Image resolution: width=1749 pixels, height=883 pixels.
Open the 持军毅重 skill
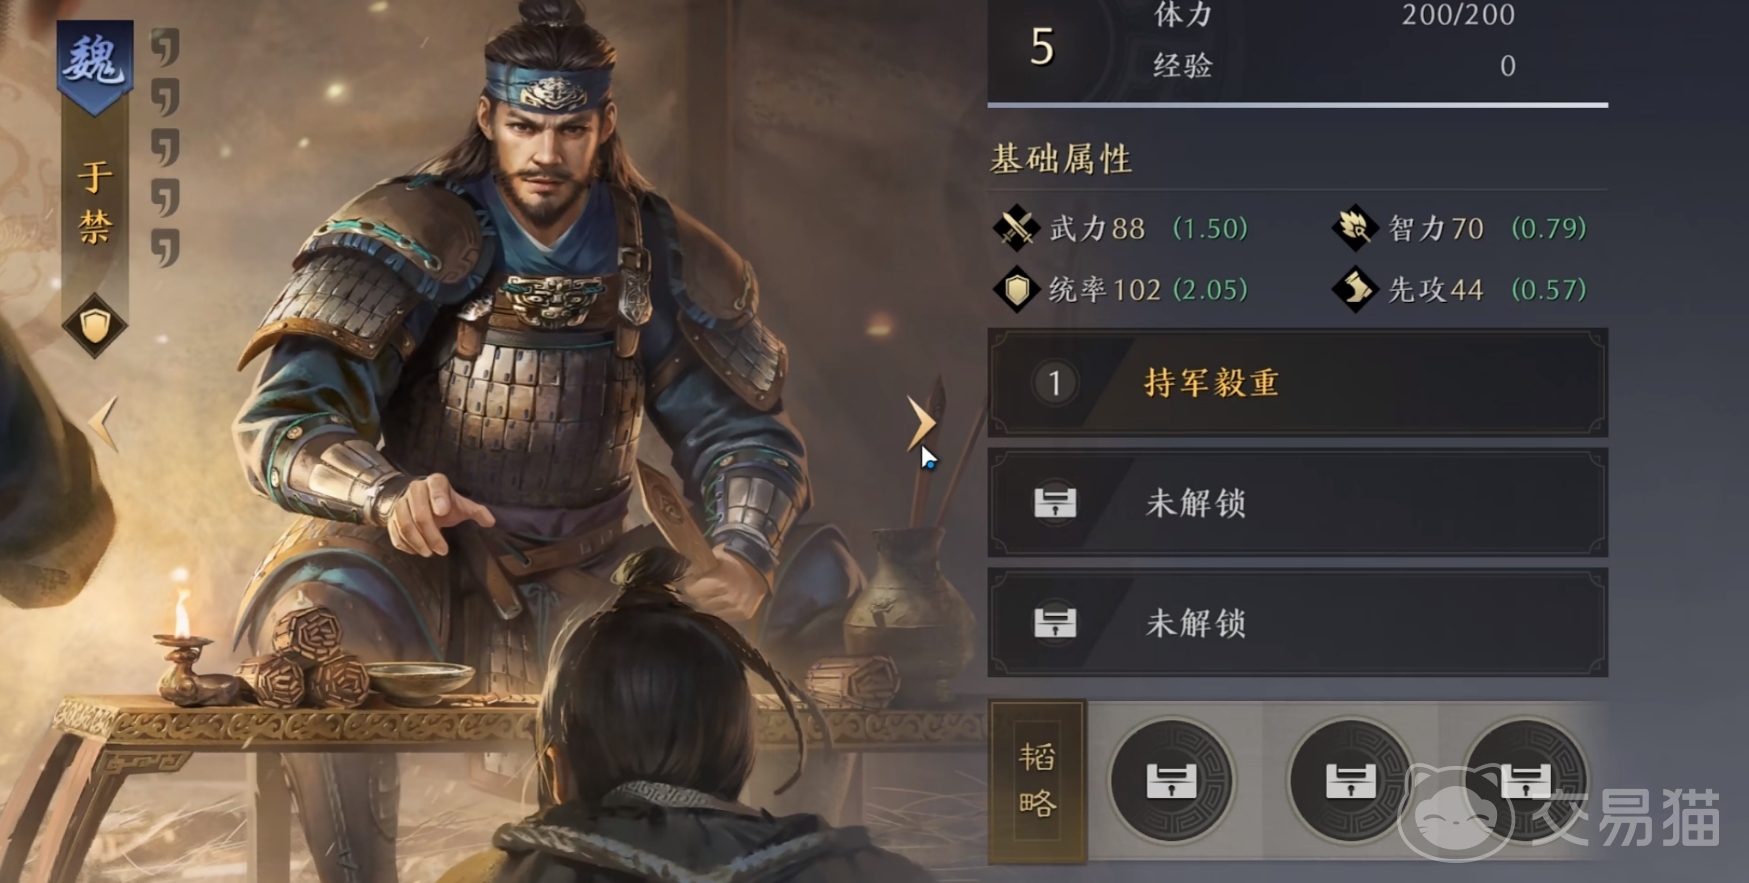coord(1297,383)
